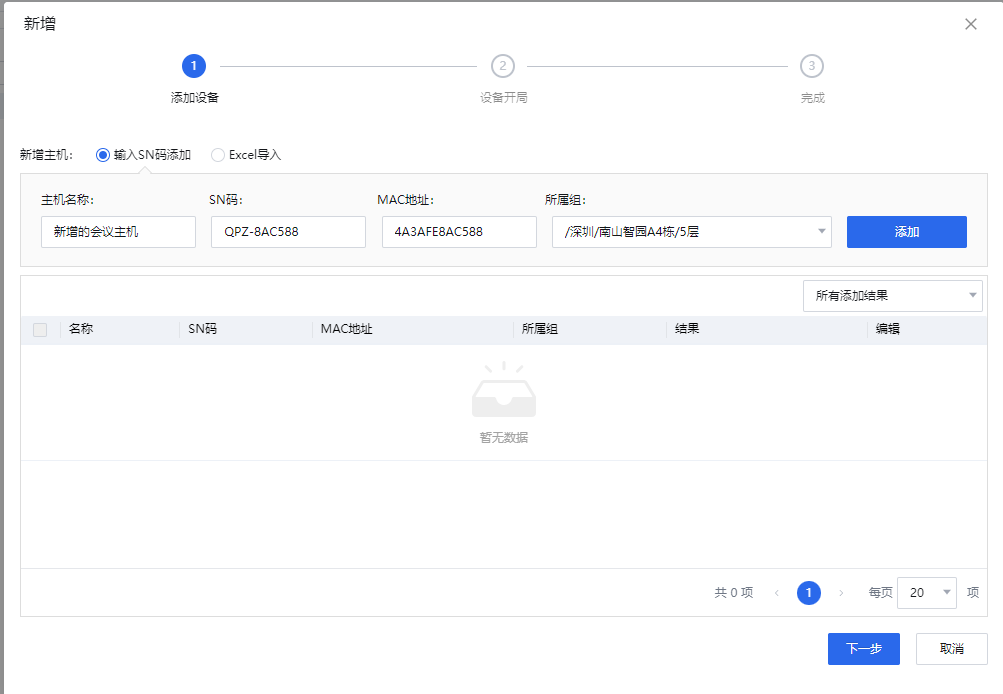Select Excel导入 radio option
The width and height of the screenshot is (1003, 694).
coord(218,155)
